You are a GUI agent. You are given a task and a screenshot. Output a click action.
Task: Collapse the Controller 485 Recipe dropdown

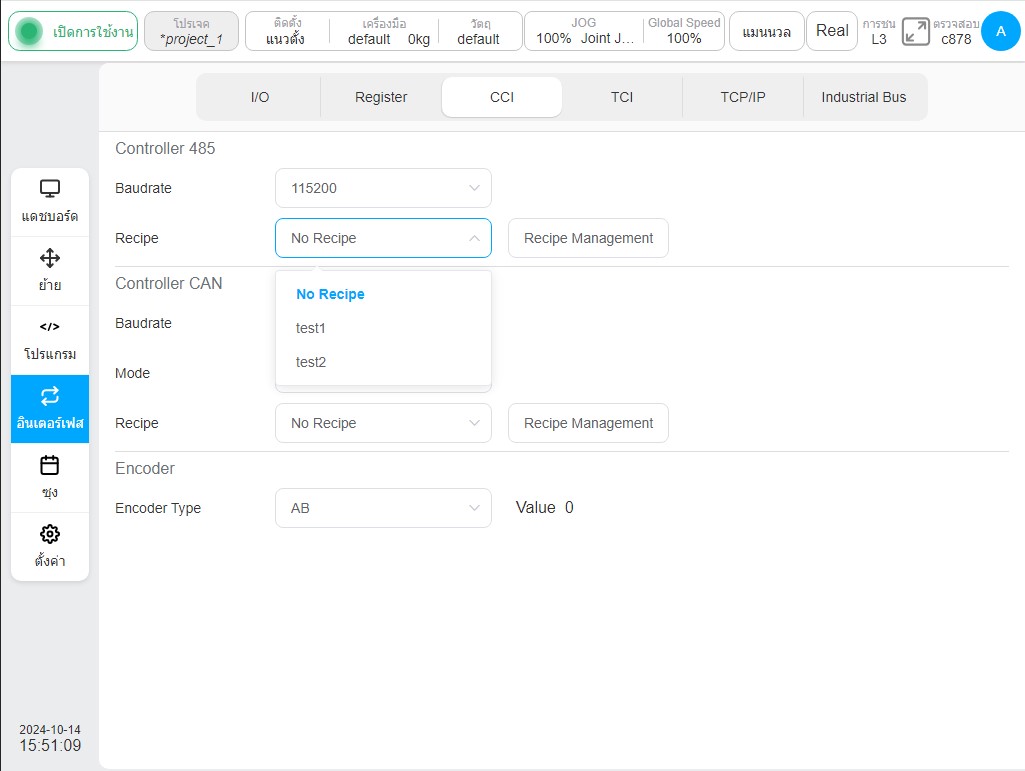(383, 238)
